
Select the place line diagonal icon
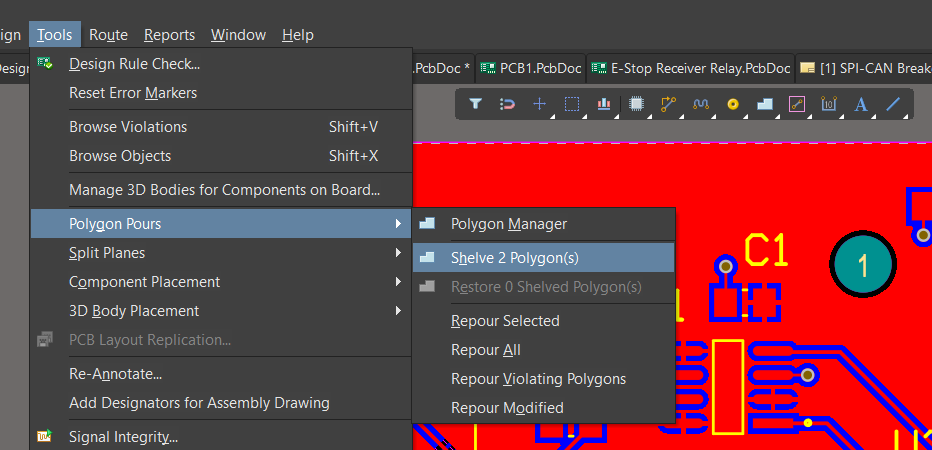click(x=893, y=104)
